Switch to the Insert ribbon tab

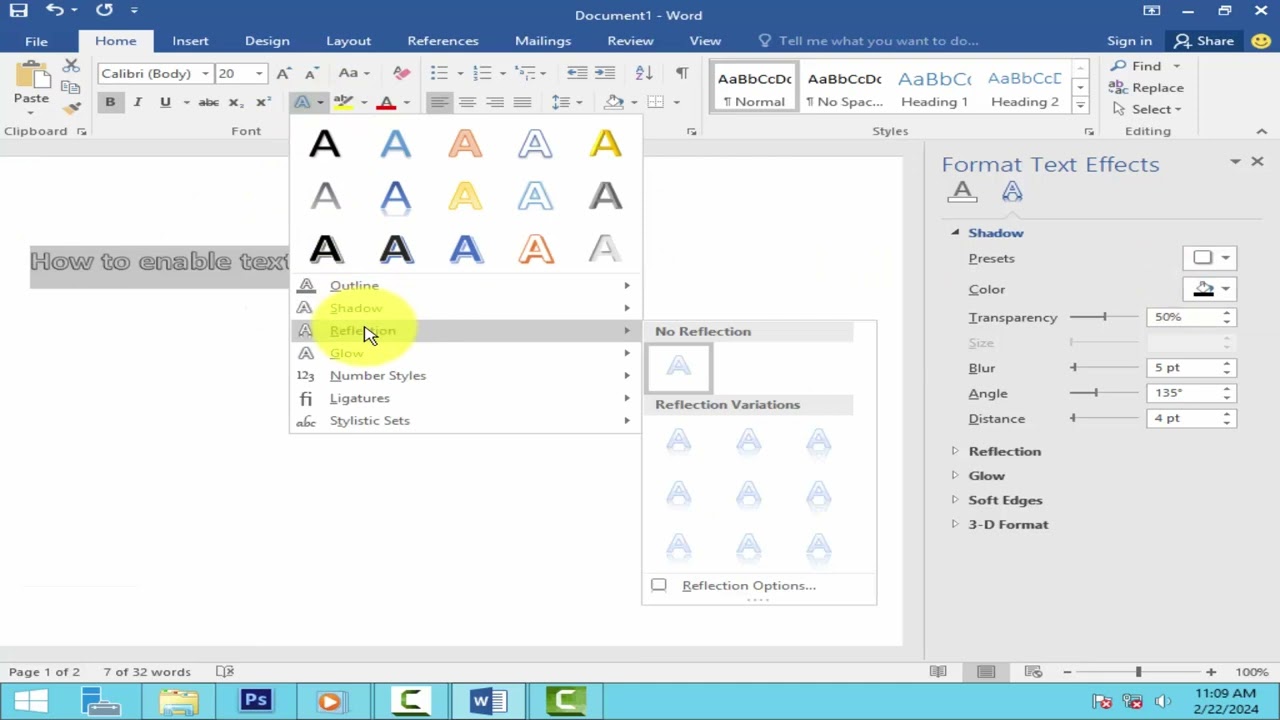point(190,41)
